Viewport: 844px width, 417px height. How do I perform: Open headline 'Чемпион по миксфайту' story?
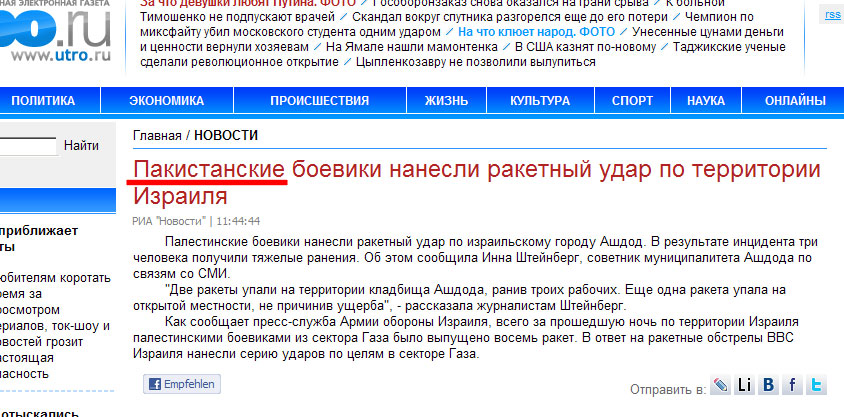pos(447,24)
